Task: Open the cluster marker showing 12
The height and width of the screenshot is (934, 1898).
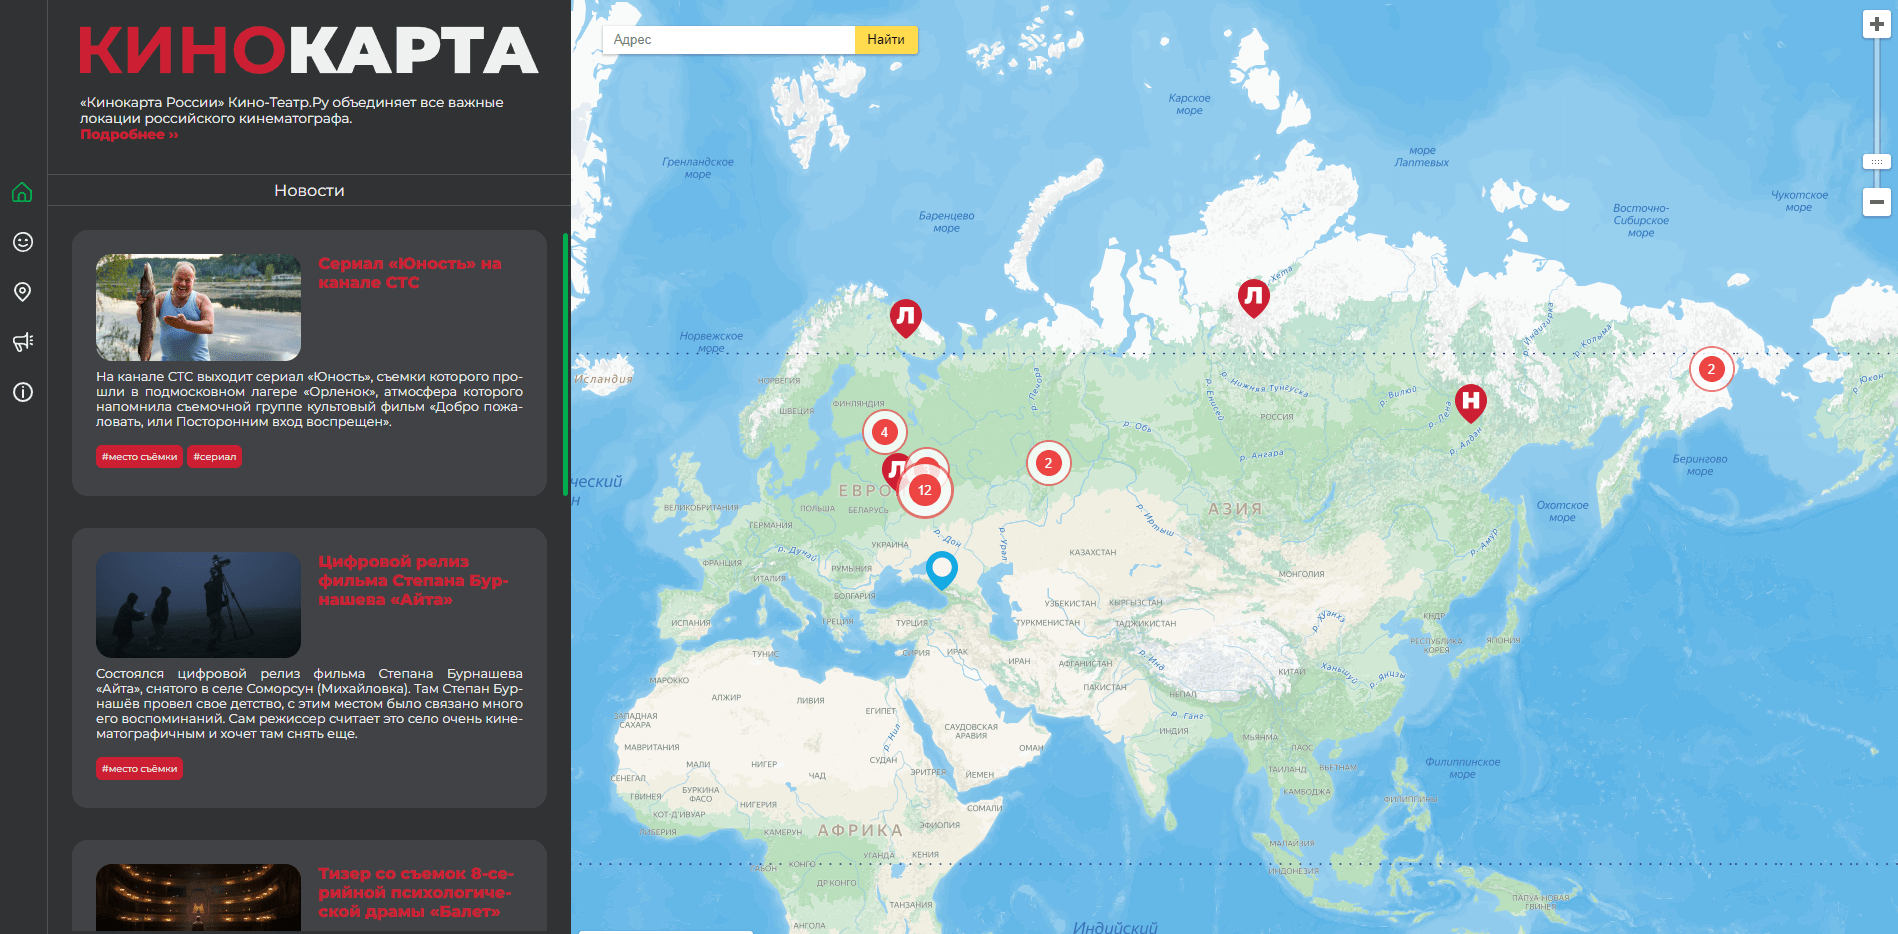Action: [925, 490]
